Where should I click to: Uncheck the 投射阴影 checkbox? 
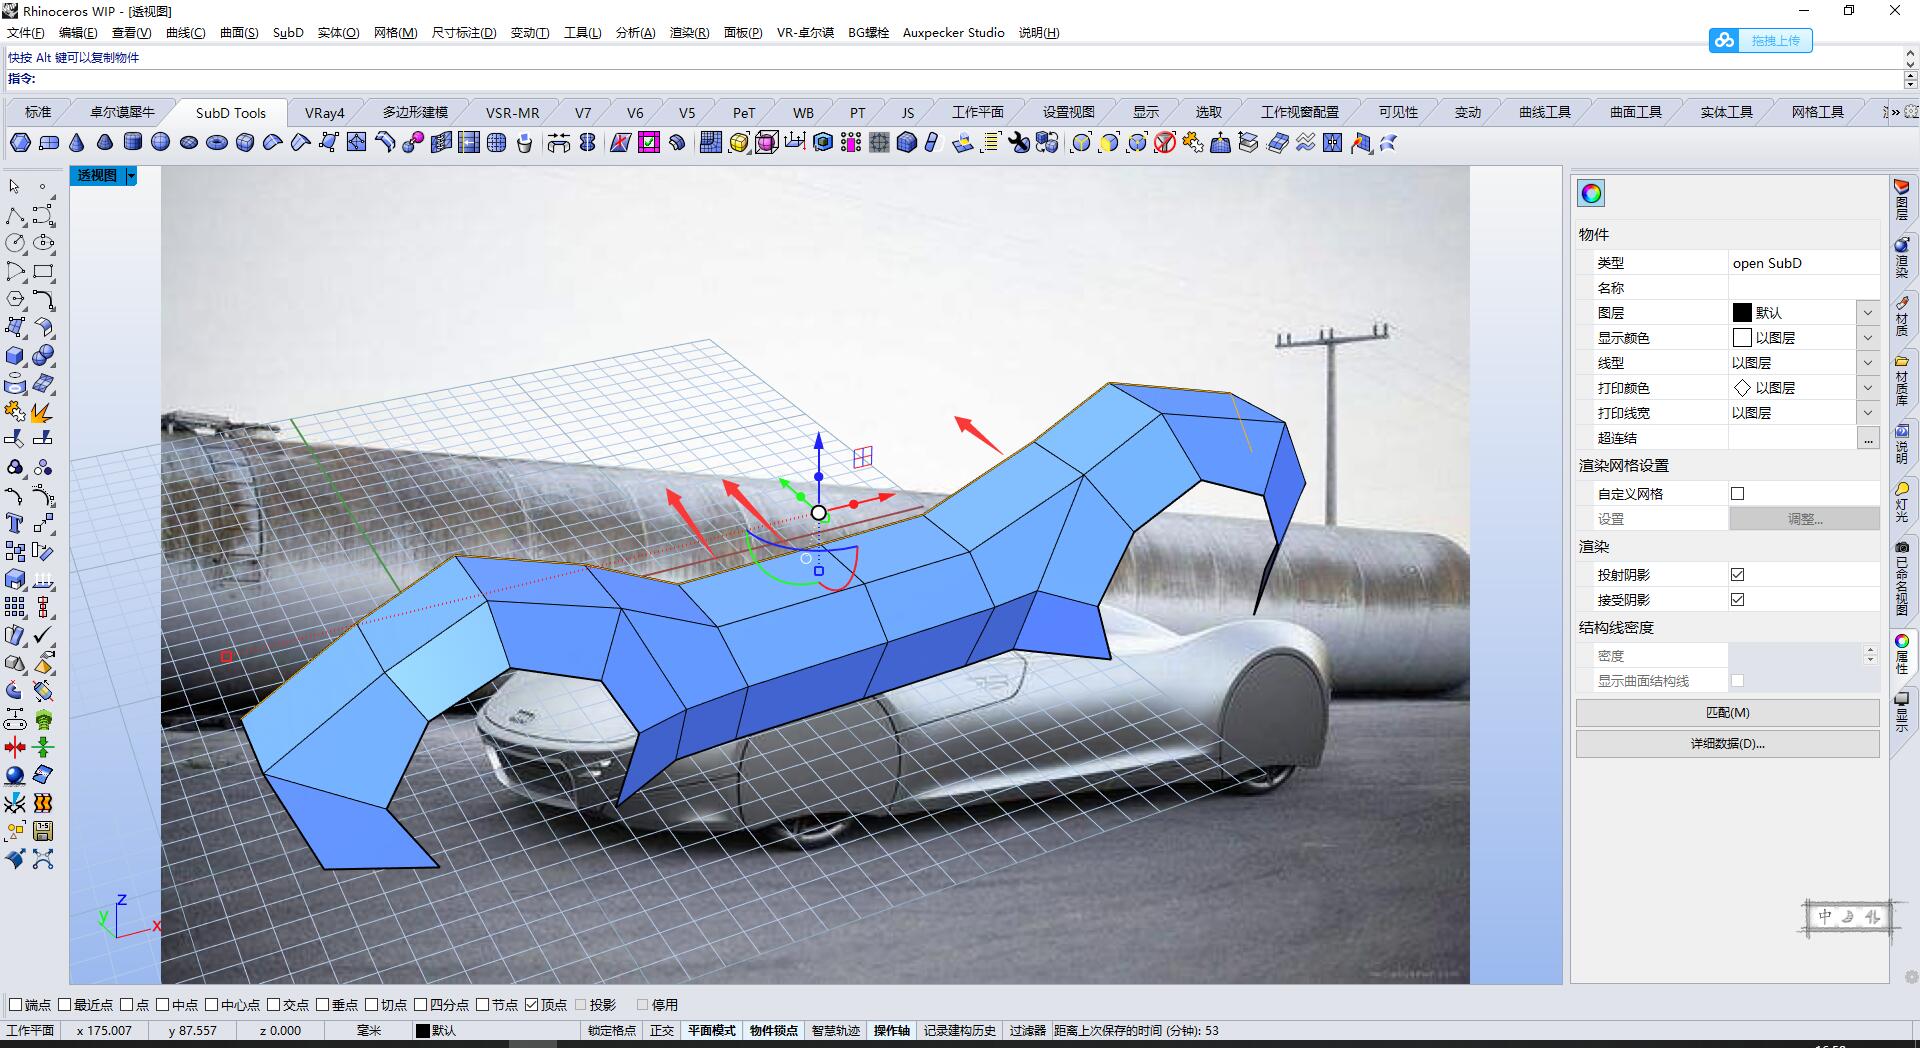point(1737,575)
